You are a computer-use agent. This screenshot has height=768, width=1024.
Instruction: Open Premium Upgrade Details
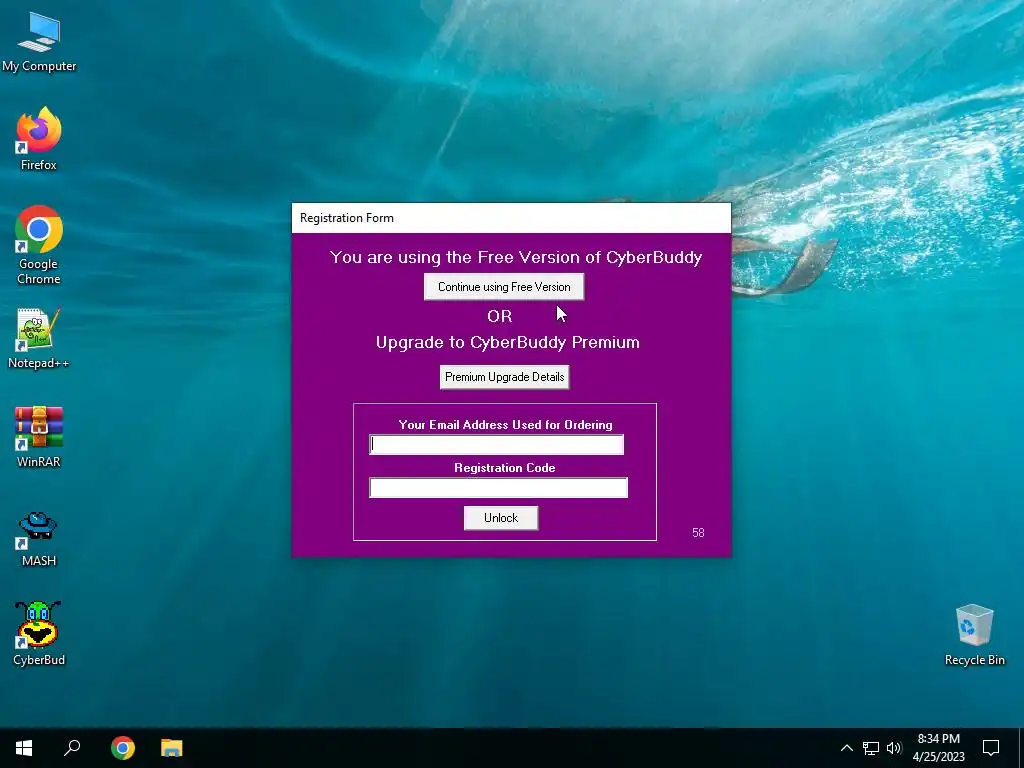click(x=504, y=377)
